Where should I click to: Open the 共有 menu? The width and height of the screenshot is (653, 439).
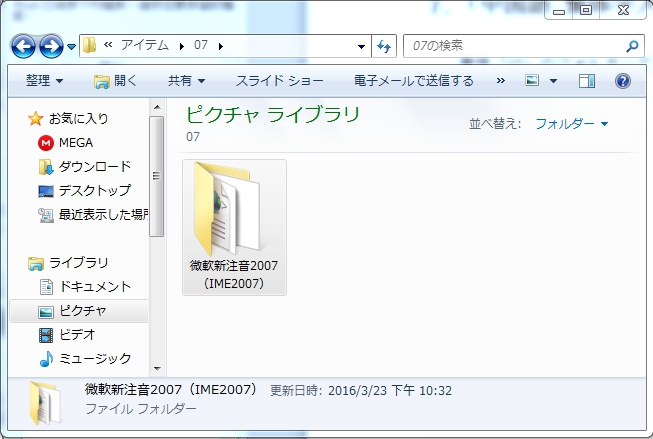coord(186,80)
